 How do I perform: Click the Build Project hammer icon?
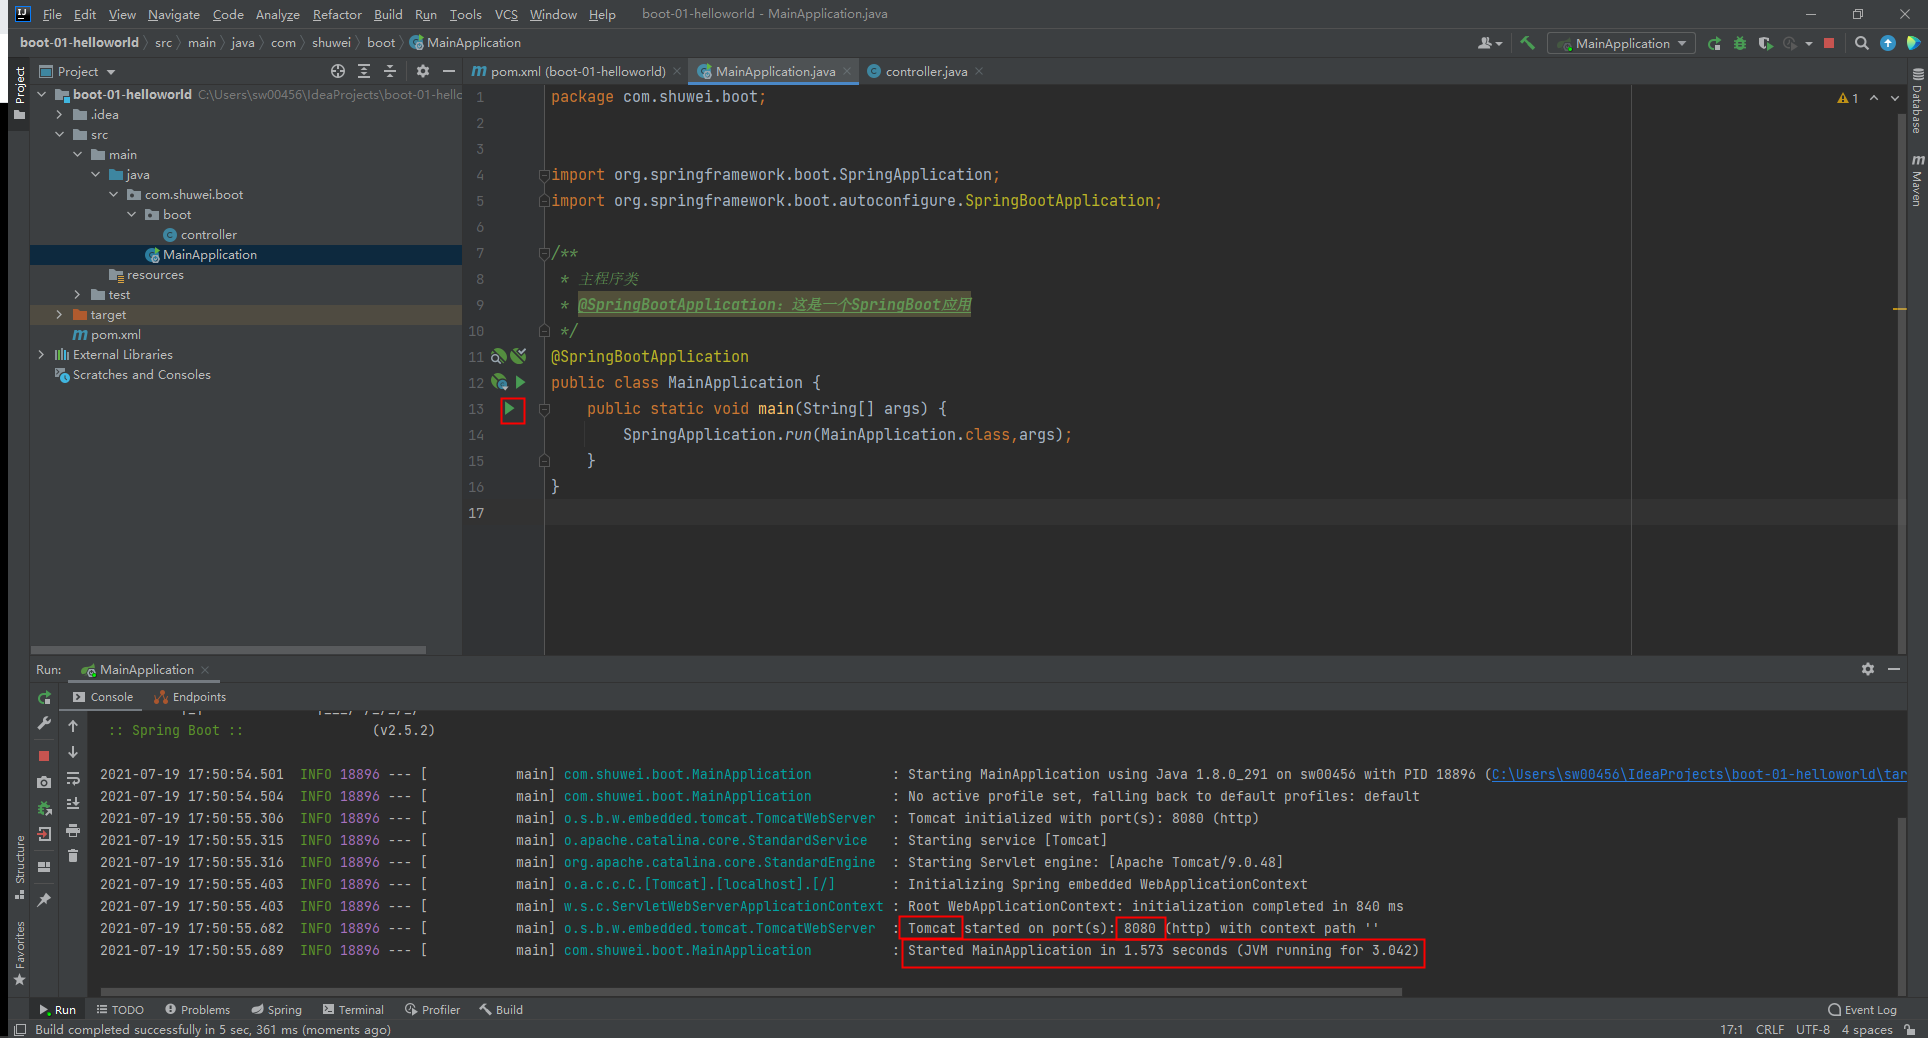[1527, 43]
